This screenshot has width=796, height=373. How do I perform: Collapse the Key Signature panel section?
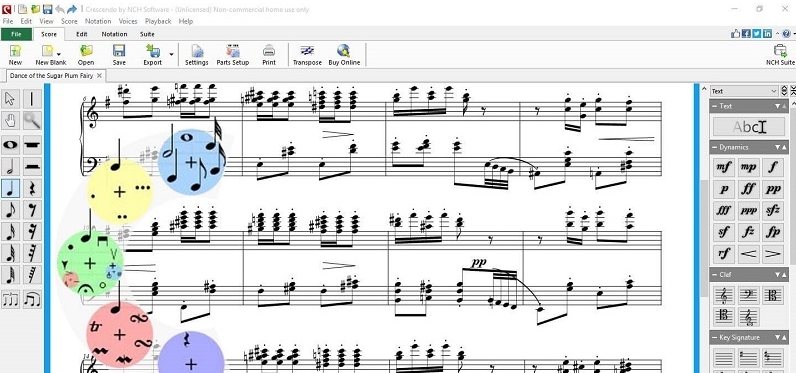tap(715, 337)
